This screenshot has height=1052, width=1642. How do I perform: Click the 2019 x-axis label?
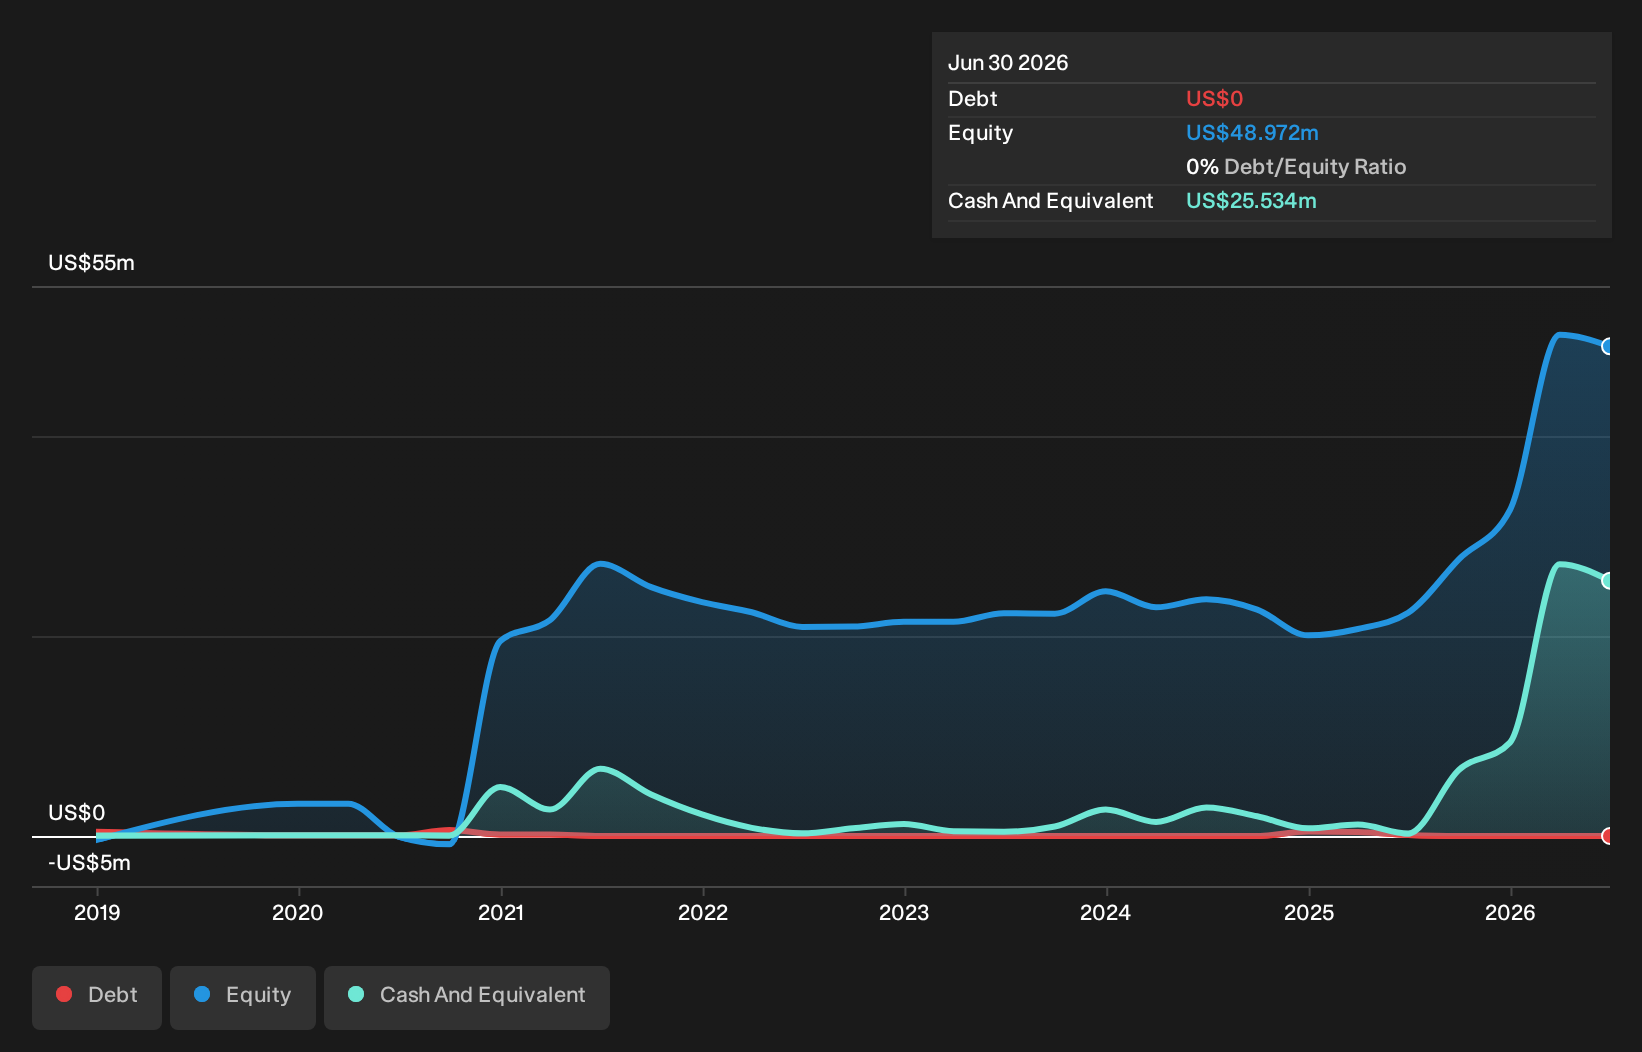click(97, 912)
